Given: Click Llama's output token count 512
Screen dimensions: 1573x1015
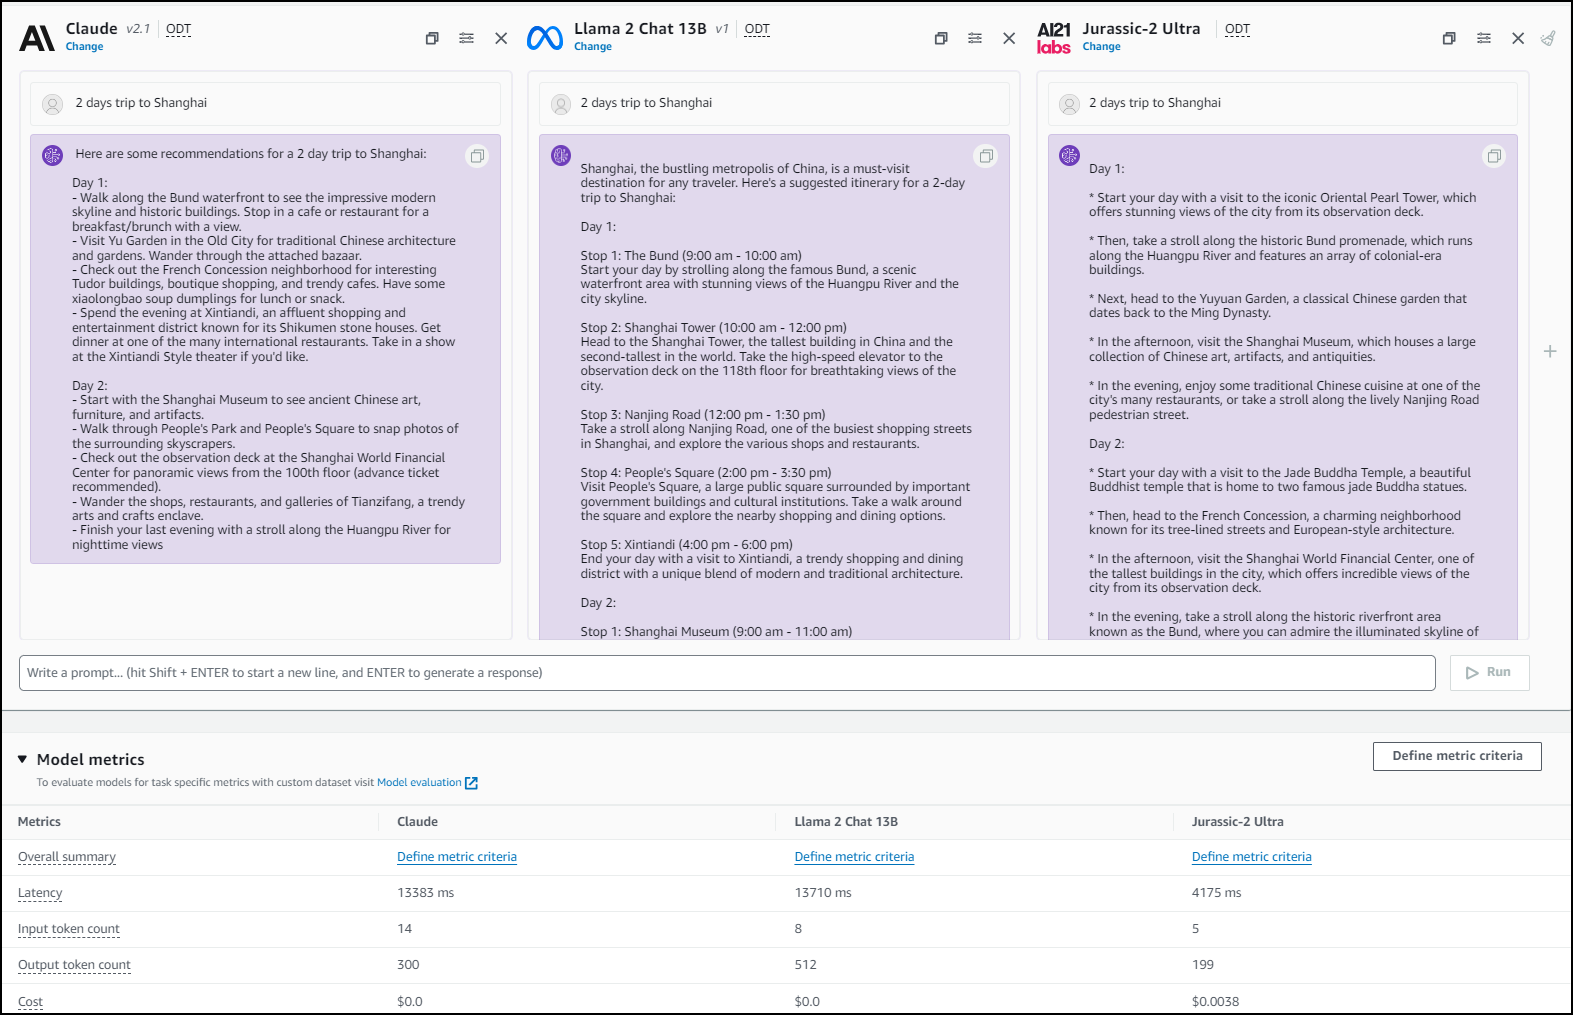Looking at the screenshot, I should pos(805,965).
